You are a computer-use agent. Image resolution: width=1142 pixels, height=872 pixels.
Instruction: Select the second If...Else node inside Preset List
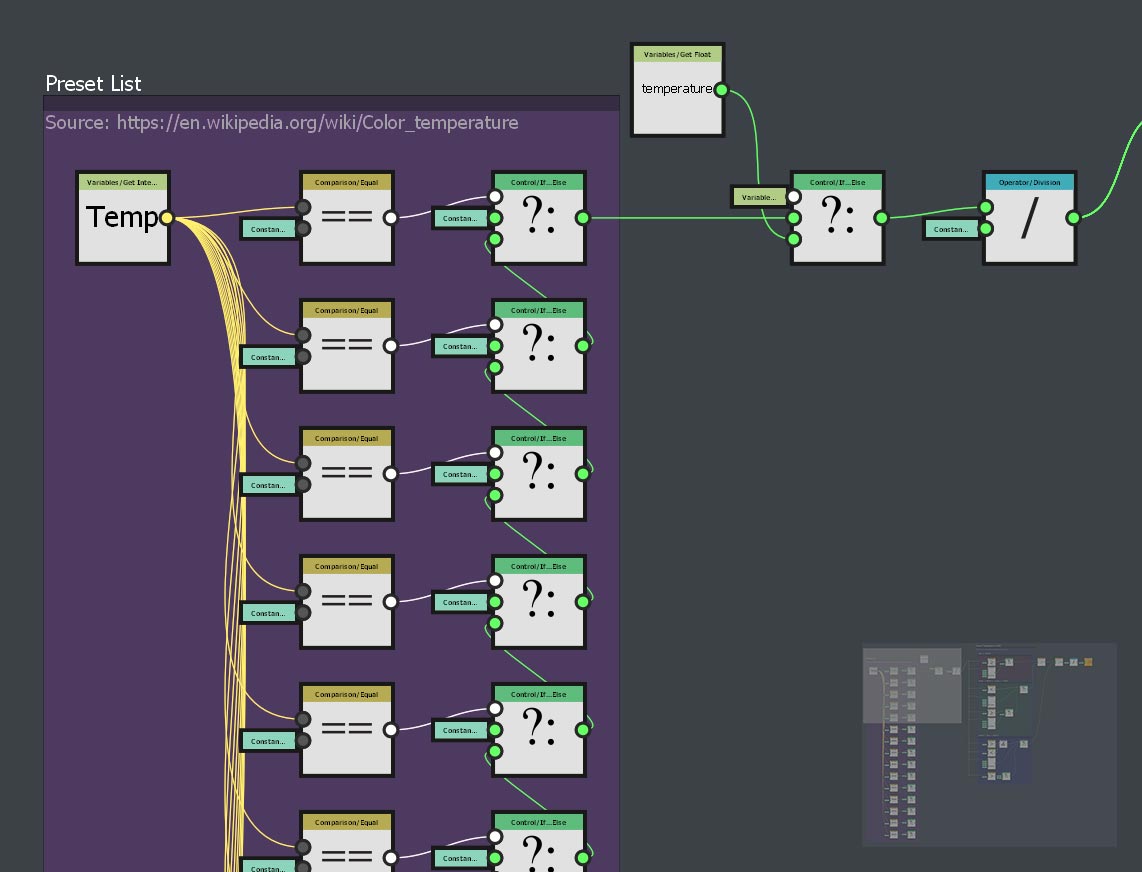click(539, 346)
